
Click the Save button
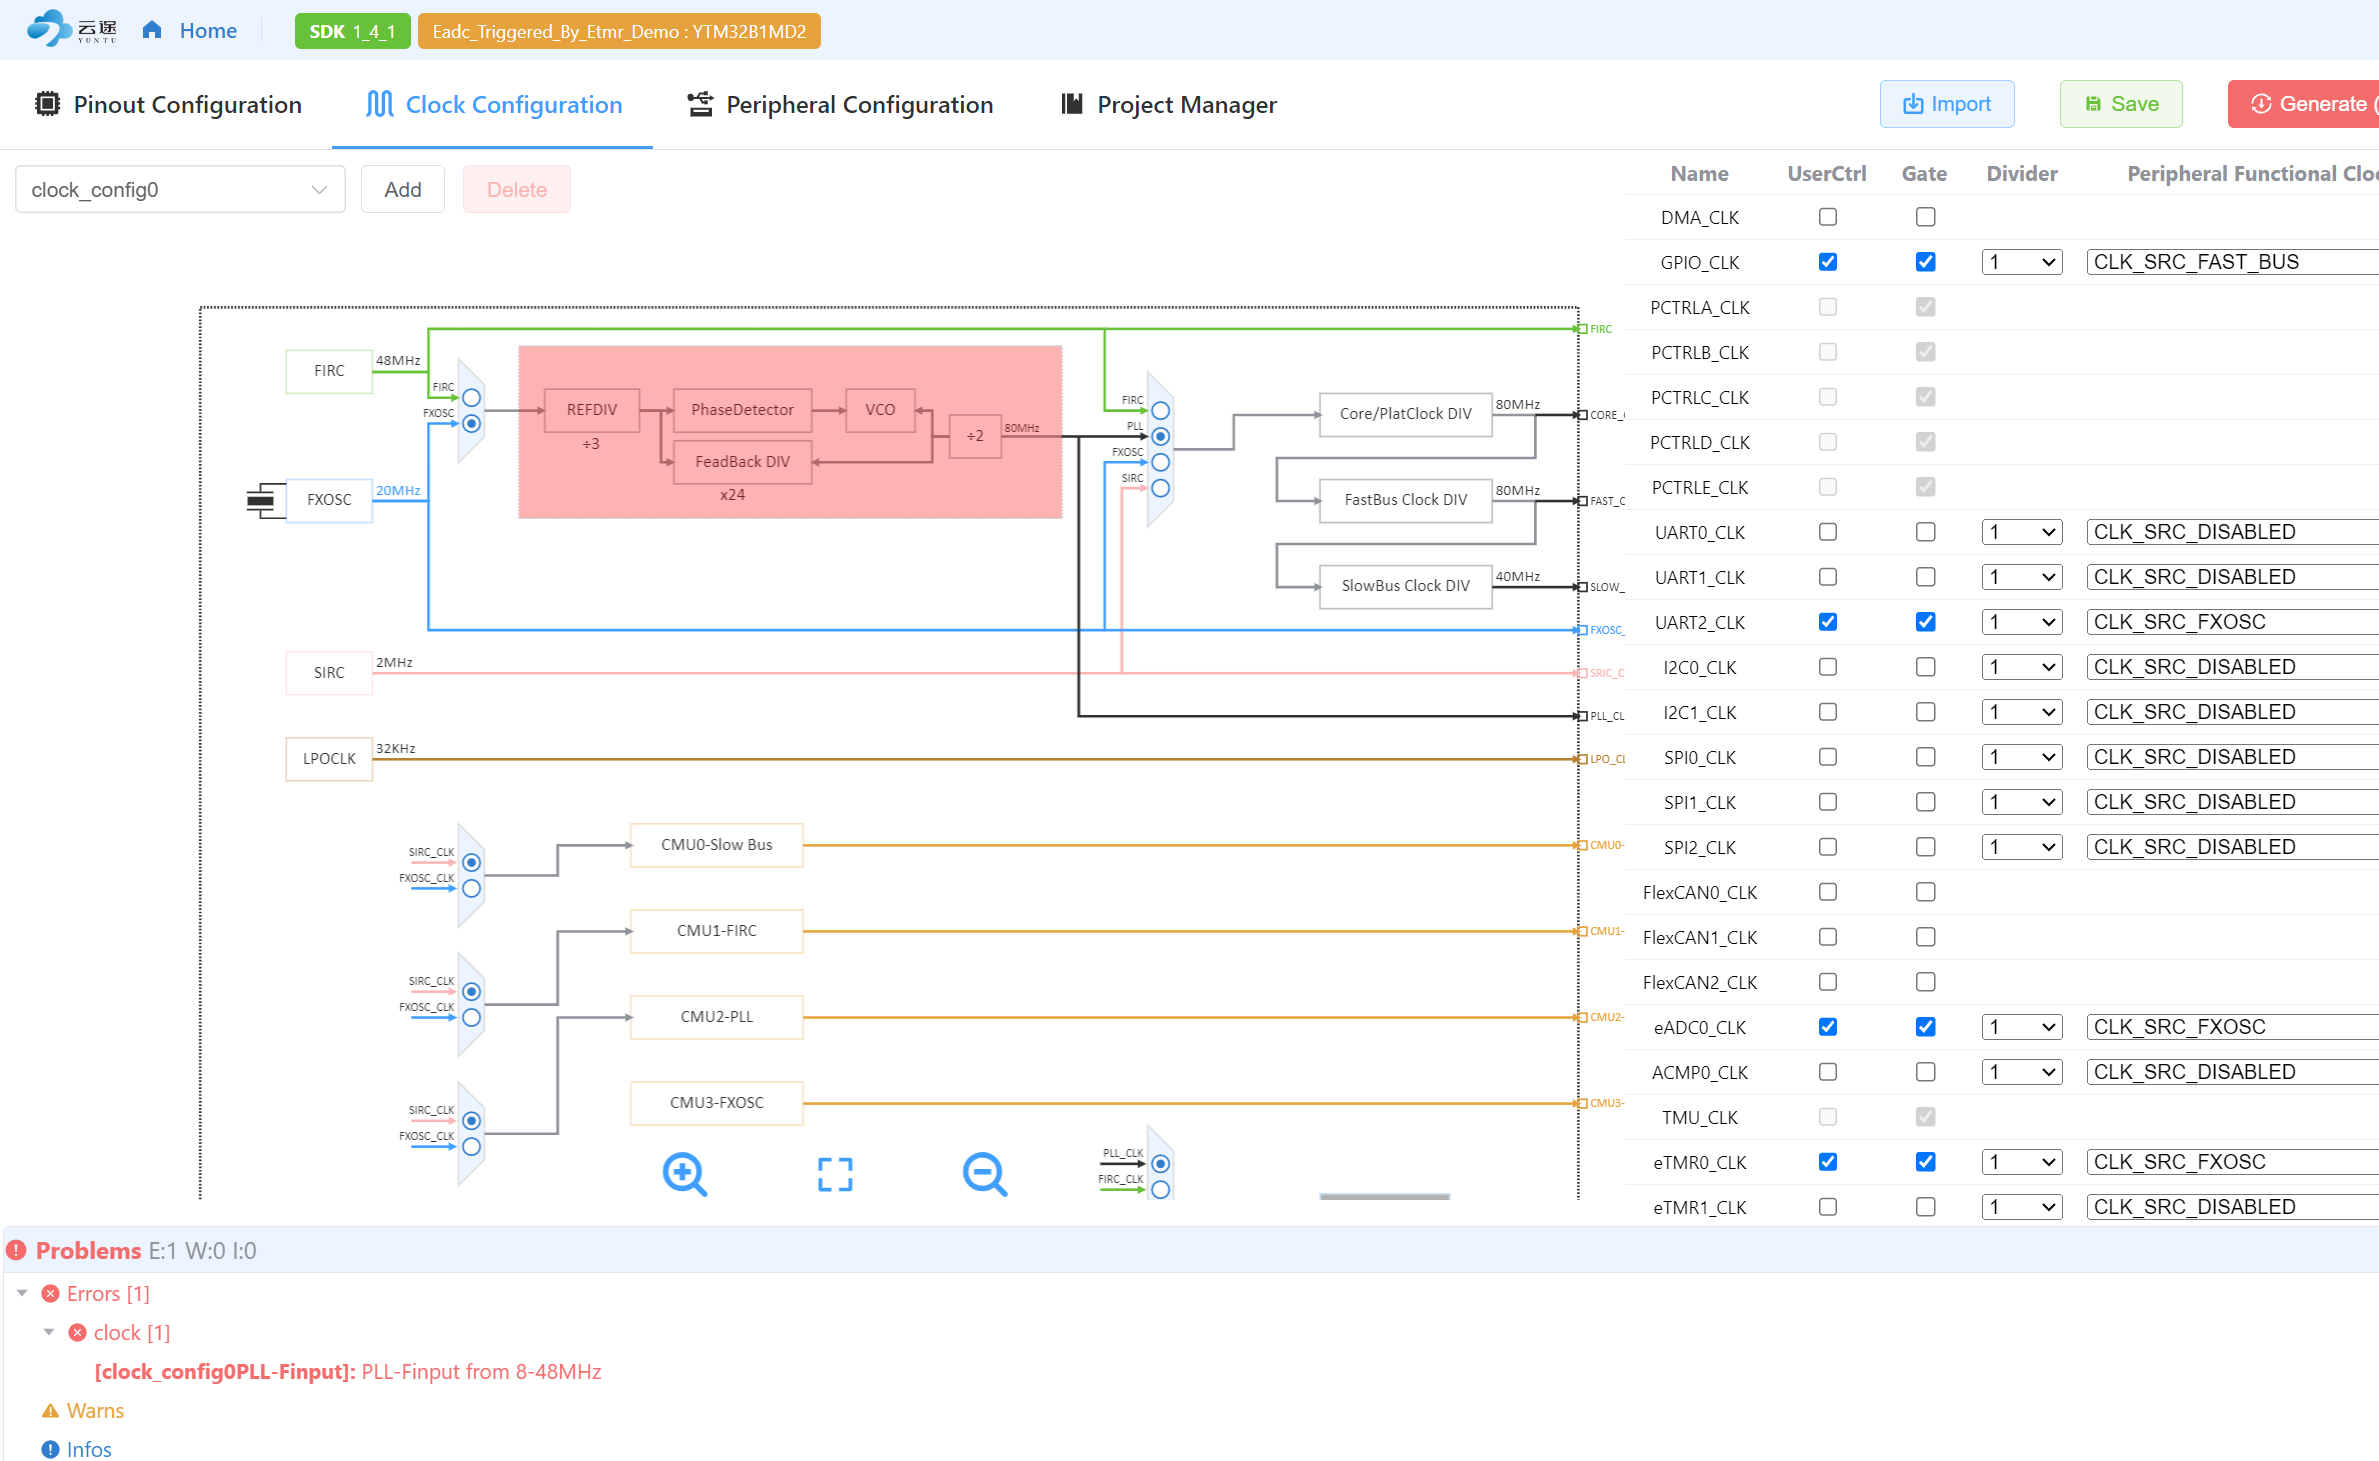pos(2121,104)
